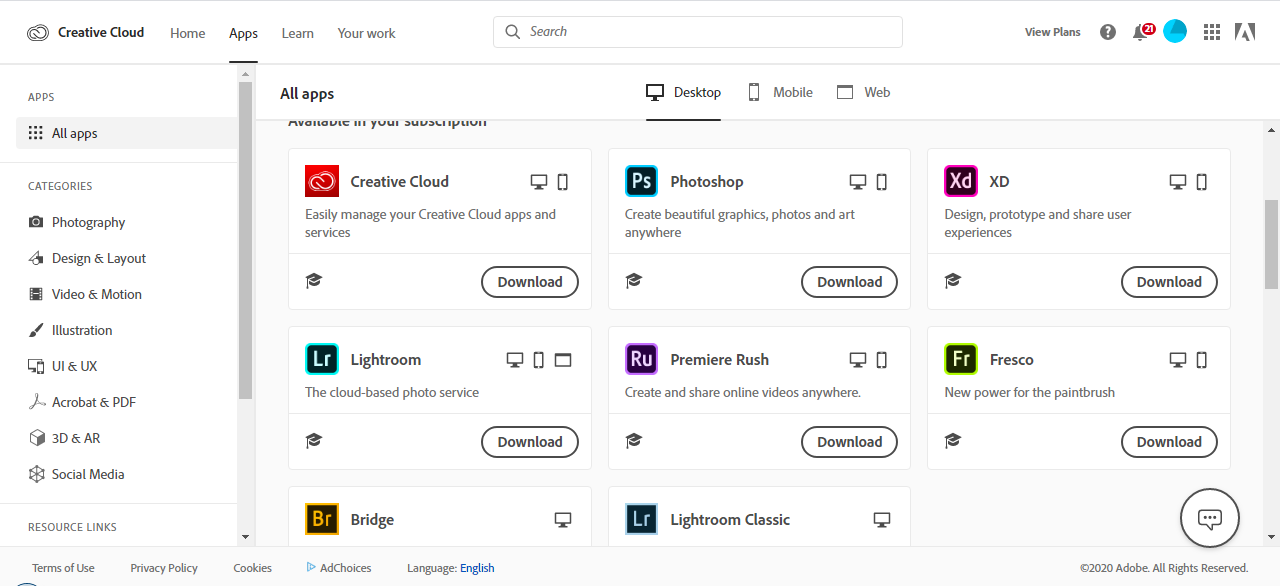Viewport: 1280px width, 586px height.
Task: Click the sidebar scroll down arrow
Action: [x=245, y=537]
